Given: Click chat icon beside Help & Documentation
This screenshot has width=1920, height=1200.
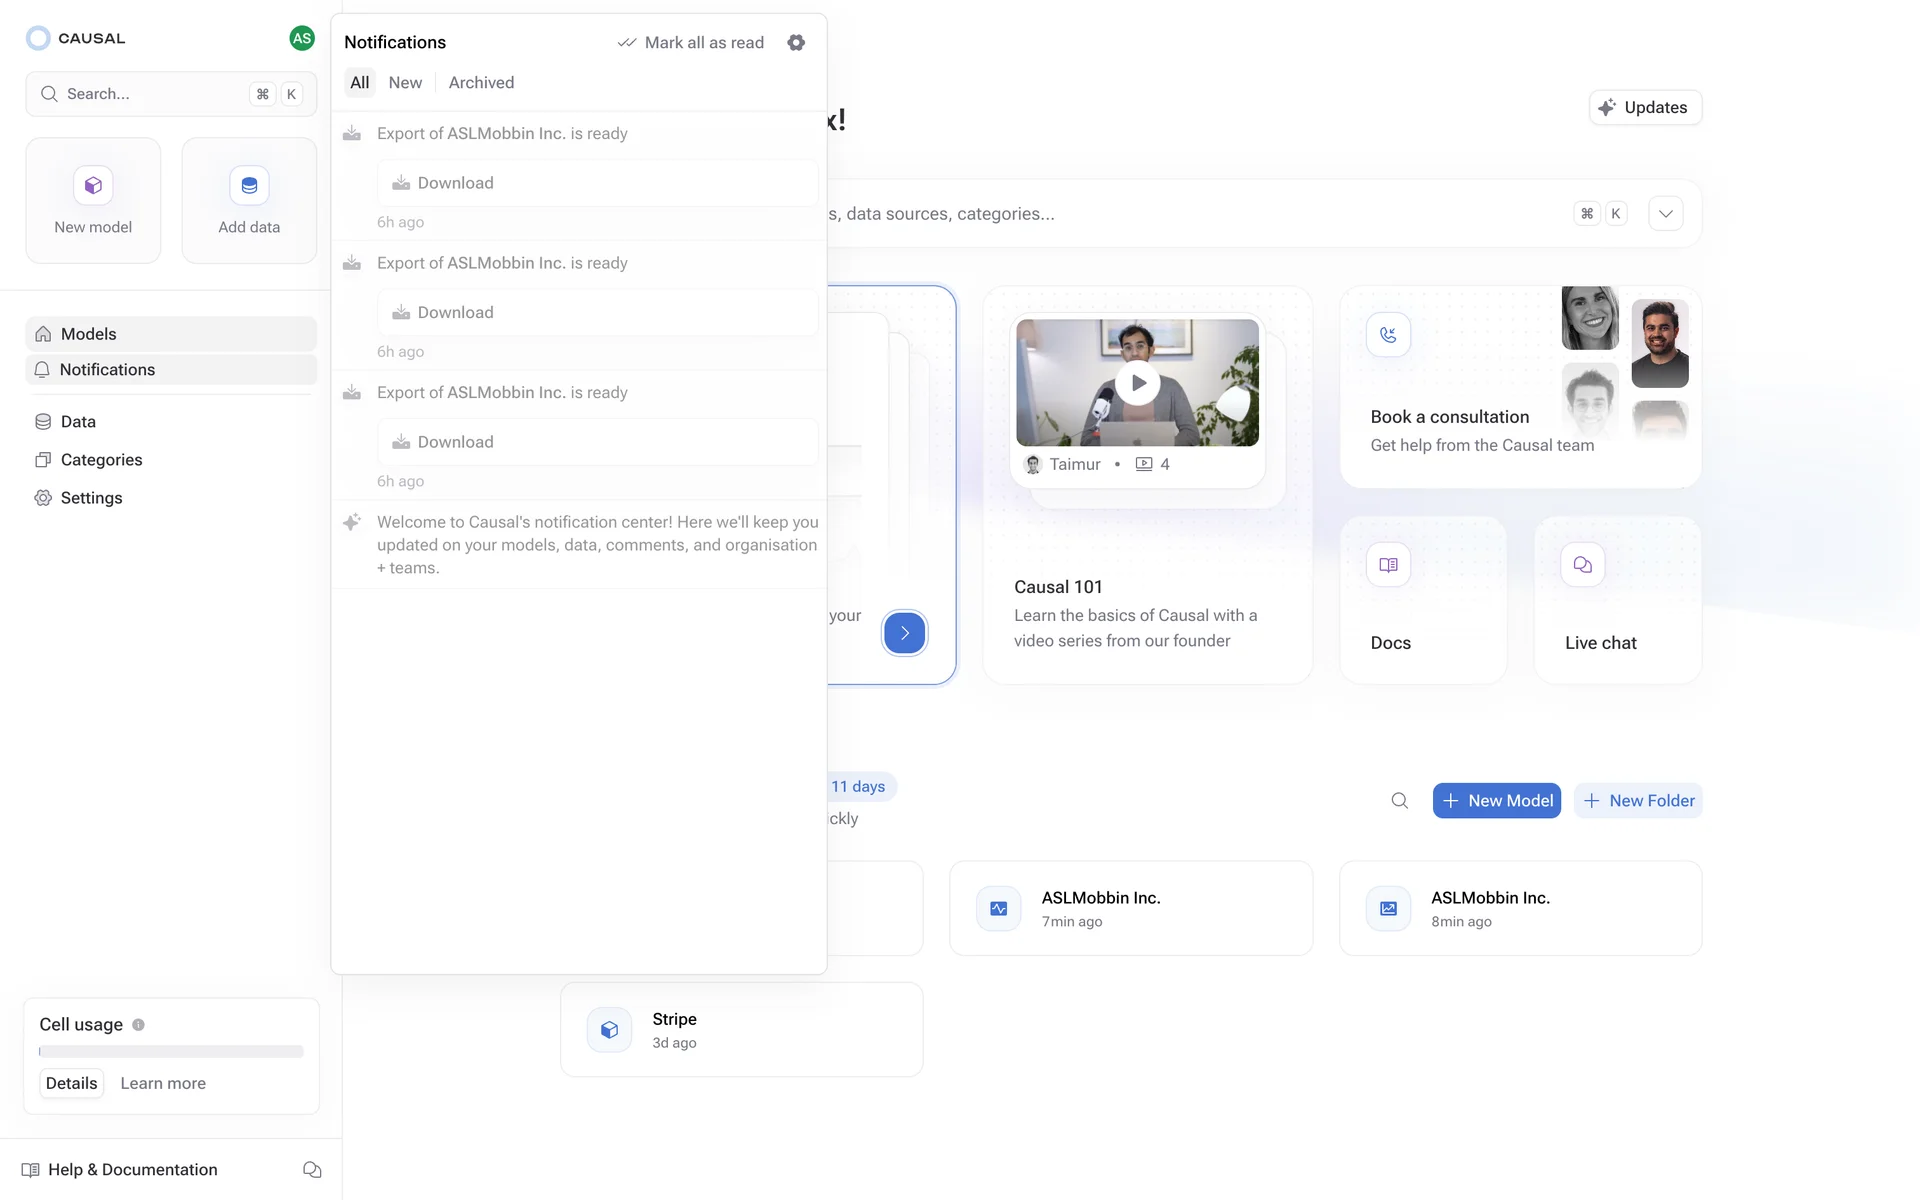Looking at the screenshot, I should pos(312,1169).
